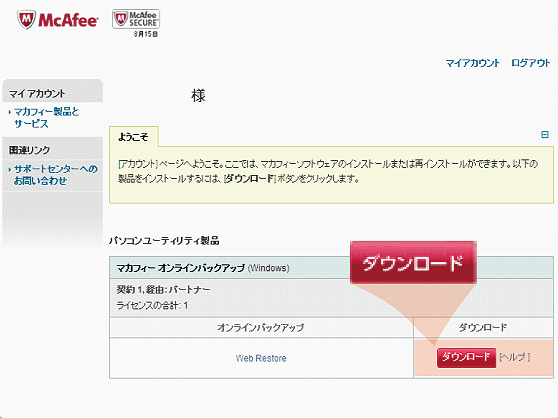Viewport: 558px width, 418px height.
Task: Select the ようこそ tab
Action: tap(133, 136)
